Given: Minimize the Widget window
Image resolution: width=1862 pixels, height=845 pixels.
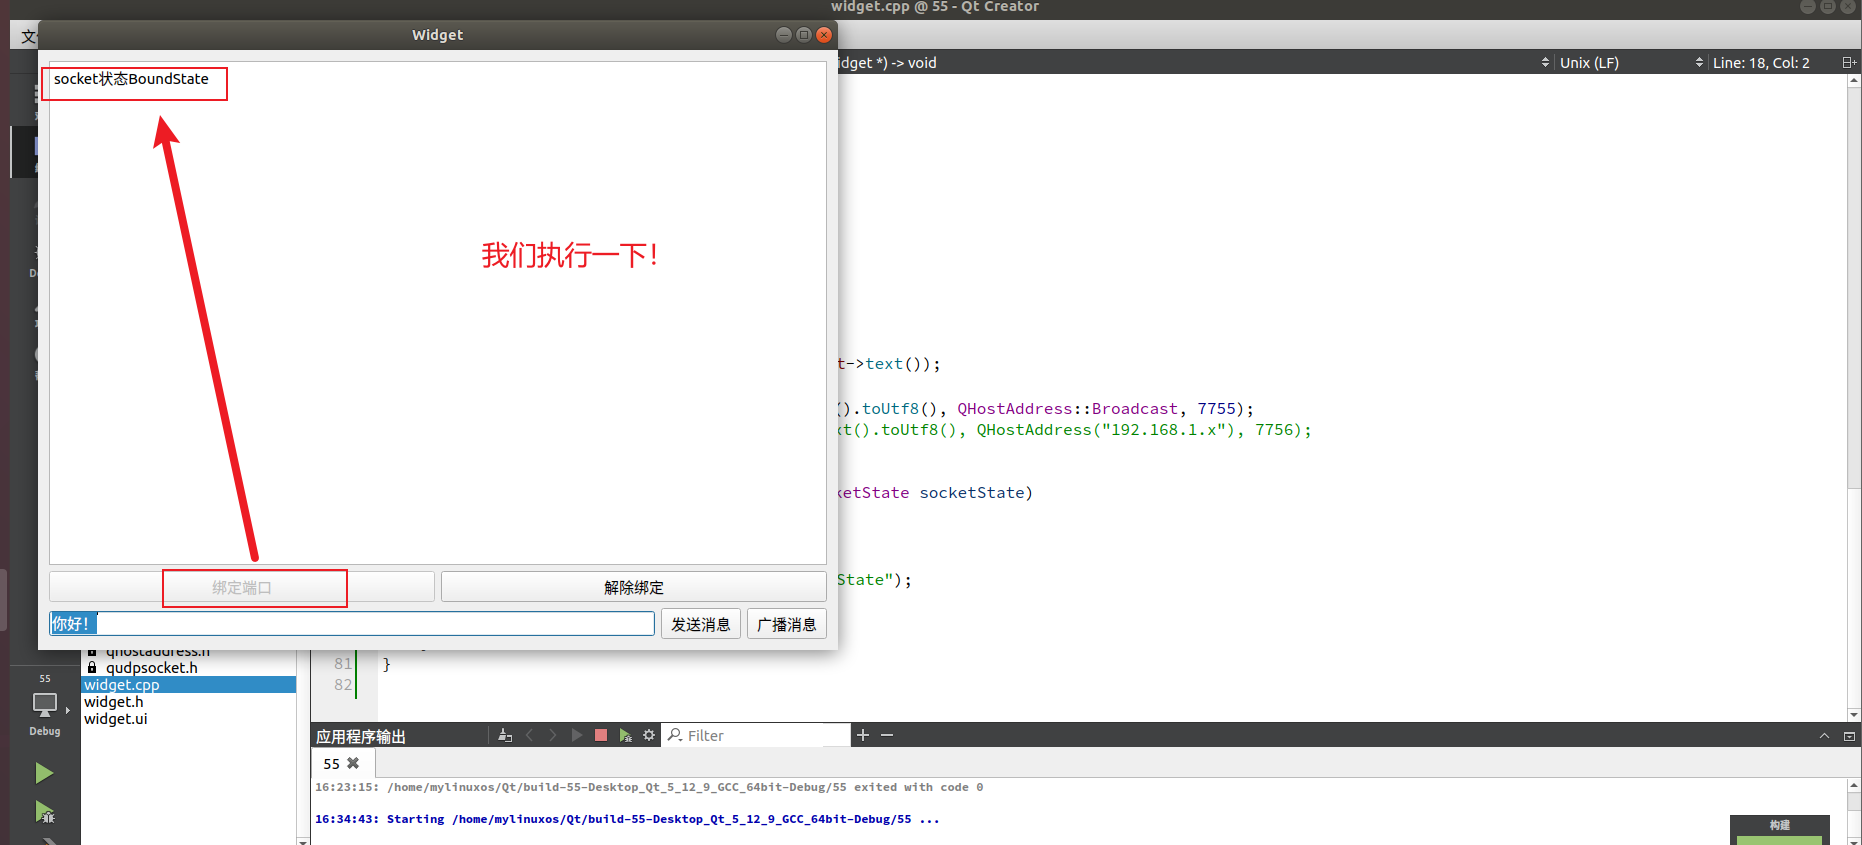Looking at the screenshot, I should click(784, 35).
